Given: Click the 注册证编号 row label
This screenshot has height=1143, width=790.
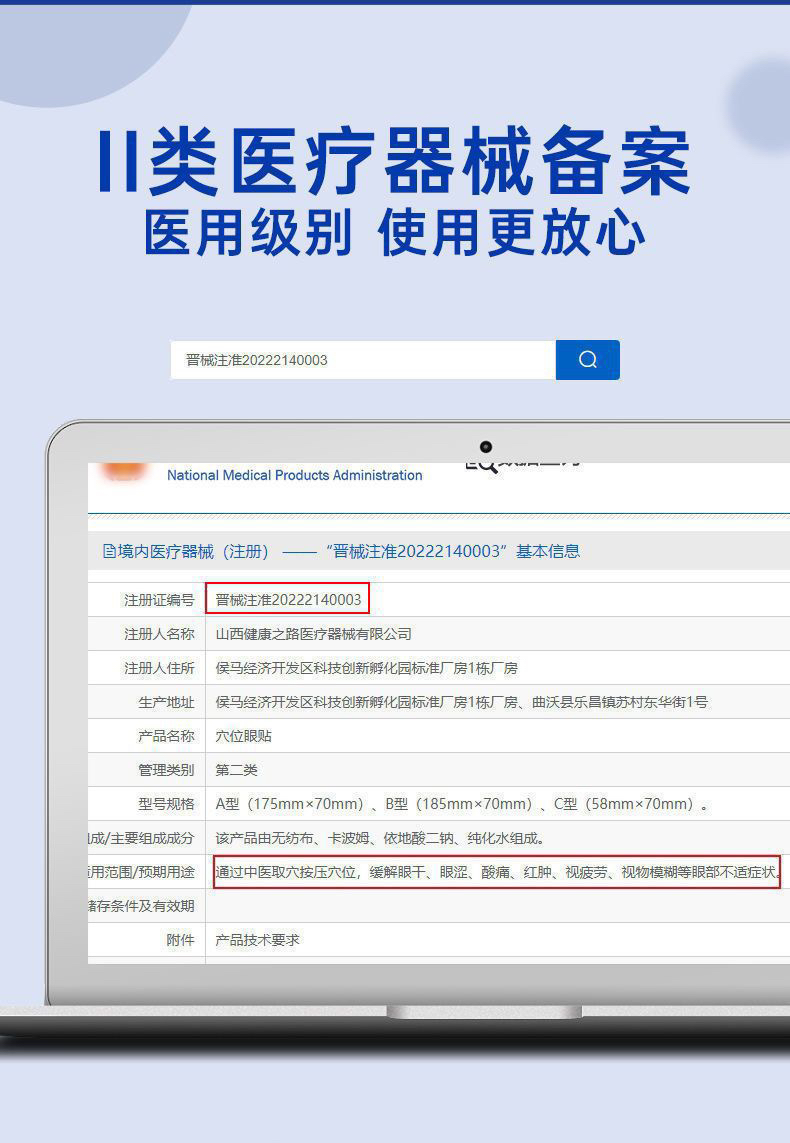Looking at the screenshot, I should click(159, 600).
